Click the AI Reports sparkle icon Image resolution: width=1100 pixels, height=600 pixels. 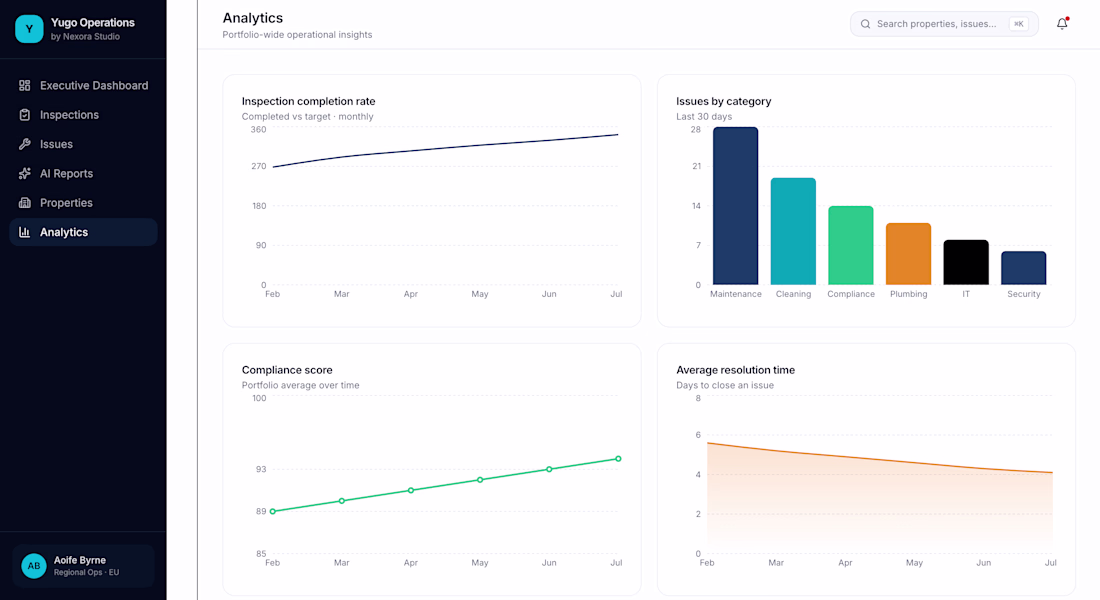(x=25, y=173)
